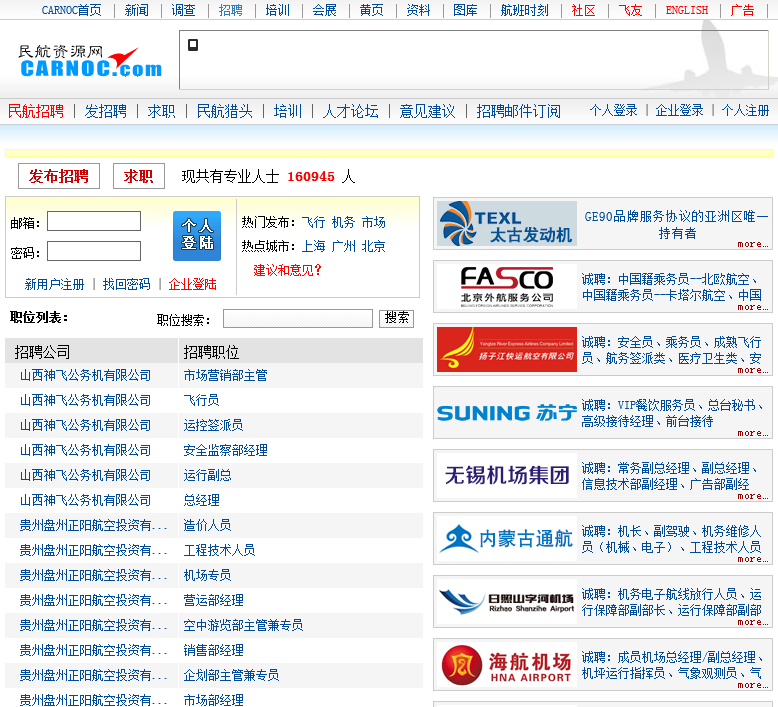Screen dimensions: 778x707
Task: Click the 搜索 search button
Action: coord(396,318)
